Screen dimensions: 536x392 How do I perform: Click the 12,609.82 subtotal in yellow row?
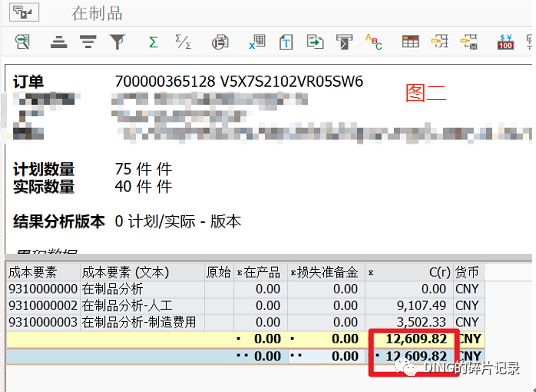point(416,339)
